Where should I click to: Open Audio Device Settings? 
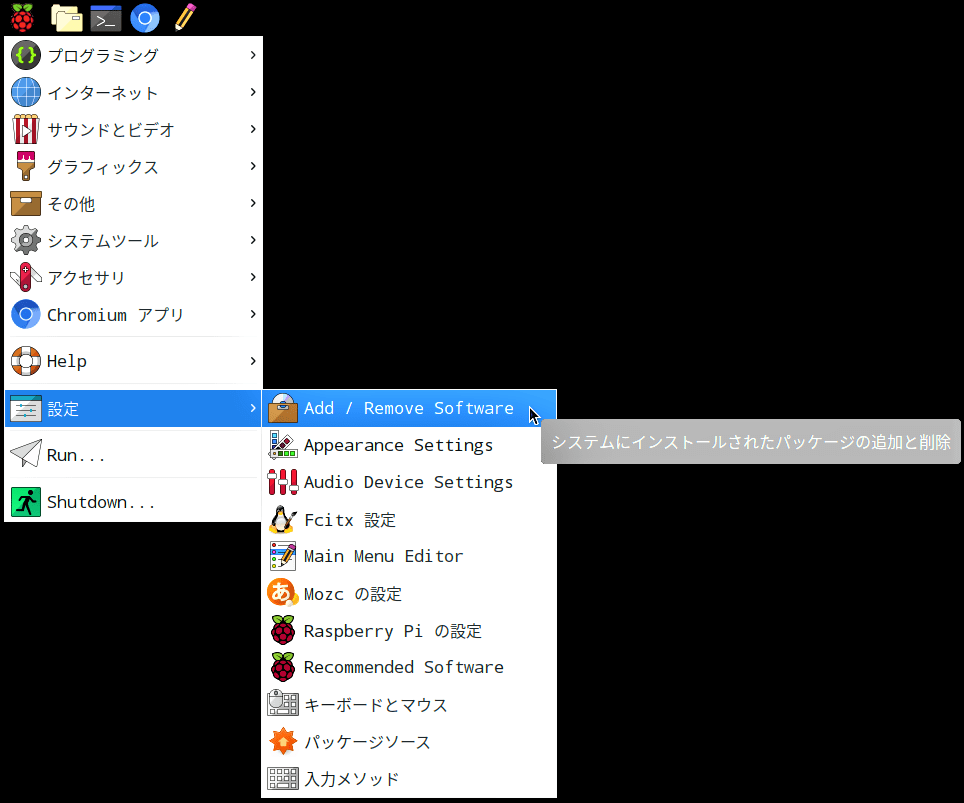409,482
